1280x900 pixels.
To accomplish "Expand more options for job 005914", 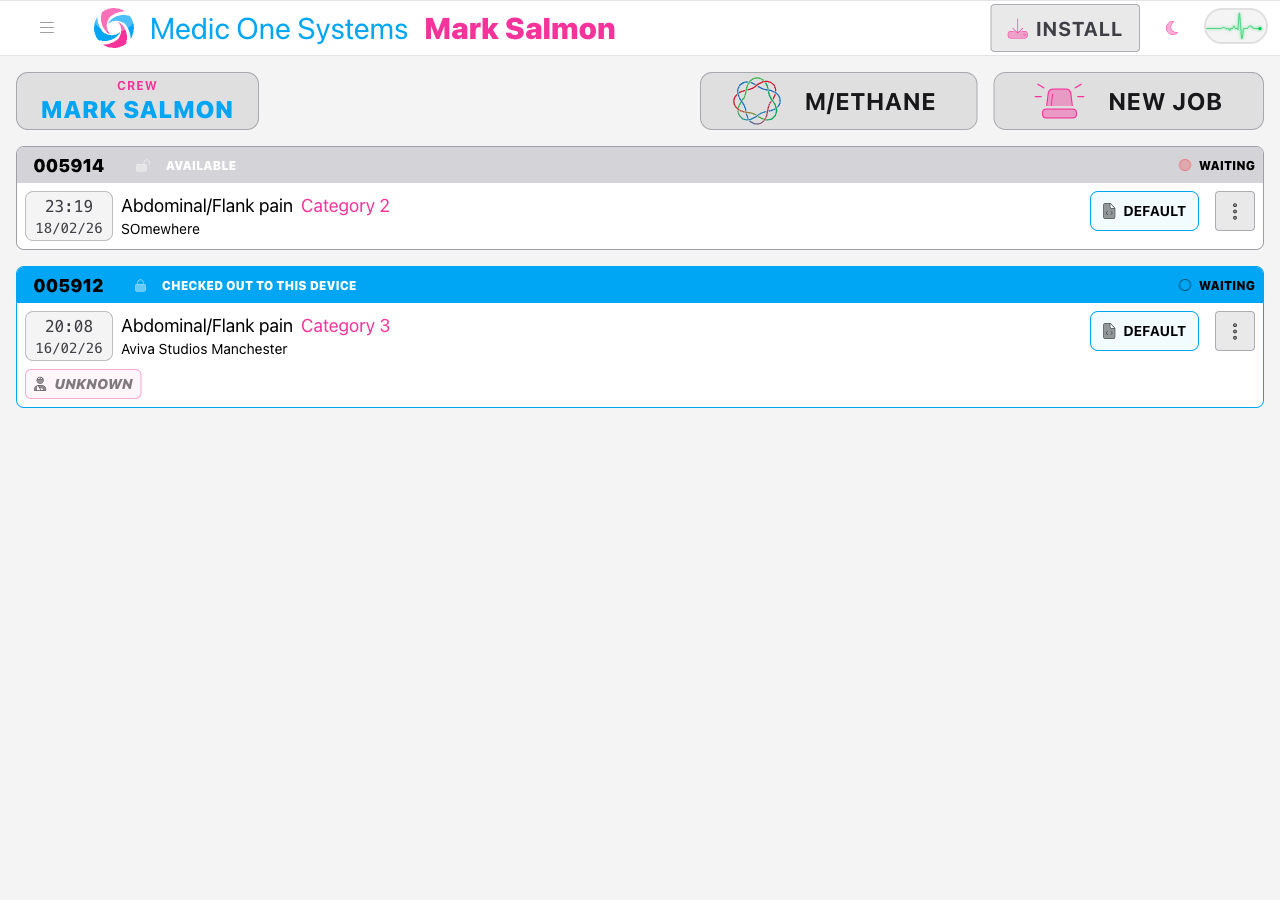I will (x=1235, y=211).
